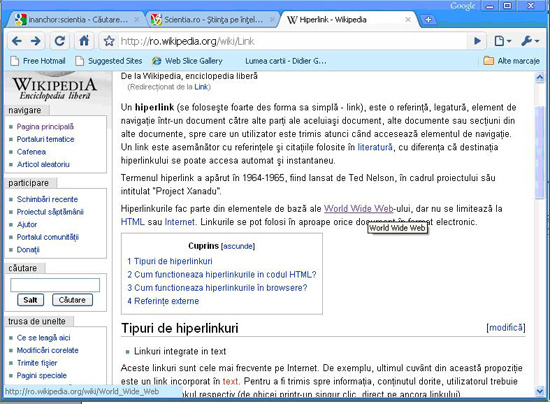Open the Cafenea link
Screen dimensions: 550x404
31,152
